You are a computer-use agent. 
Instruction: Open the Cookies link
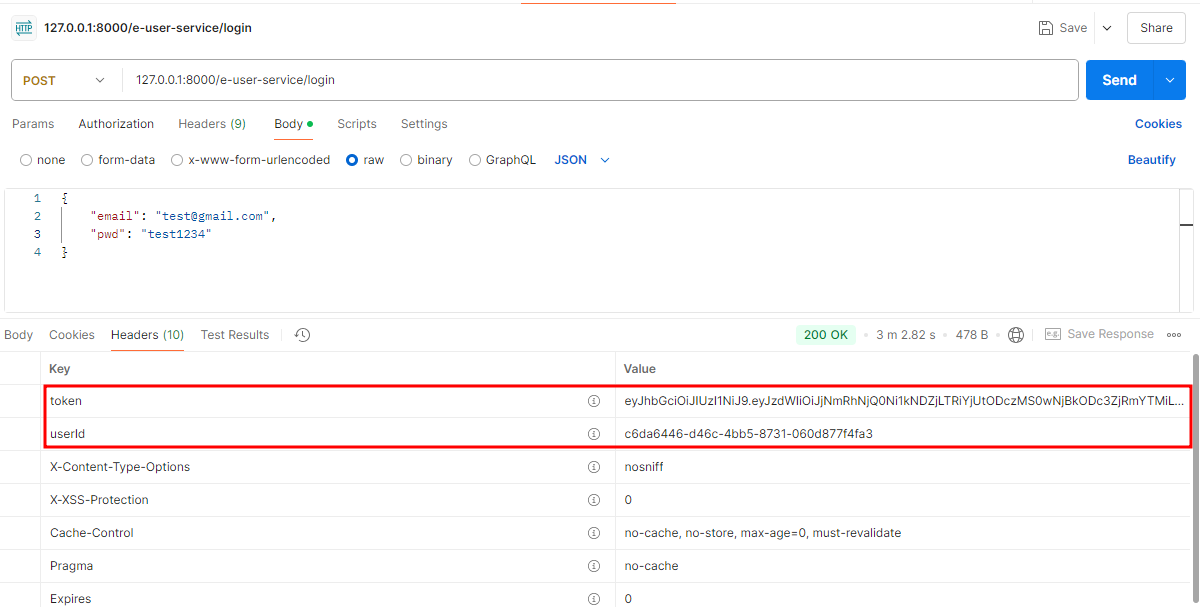point(1158,124)
